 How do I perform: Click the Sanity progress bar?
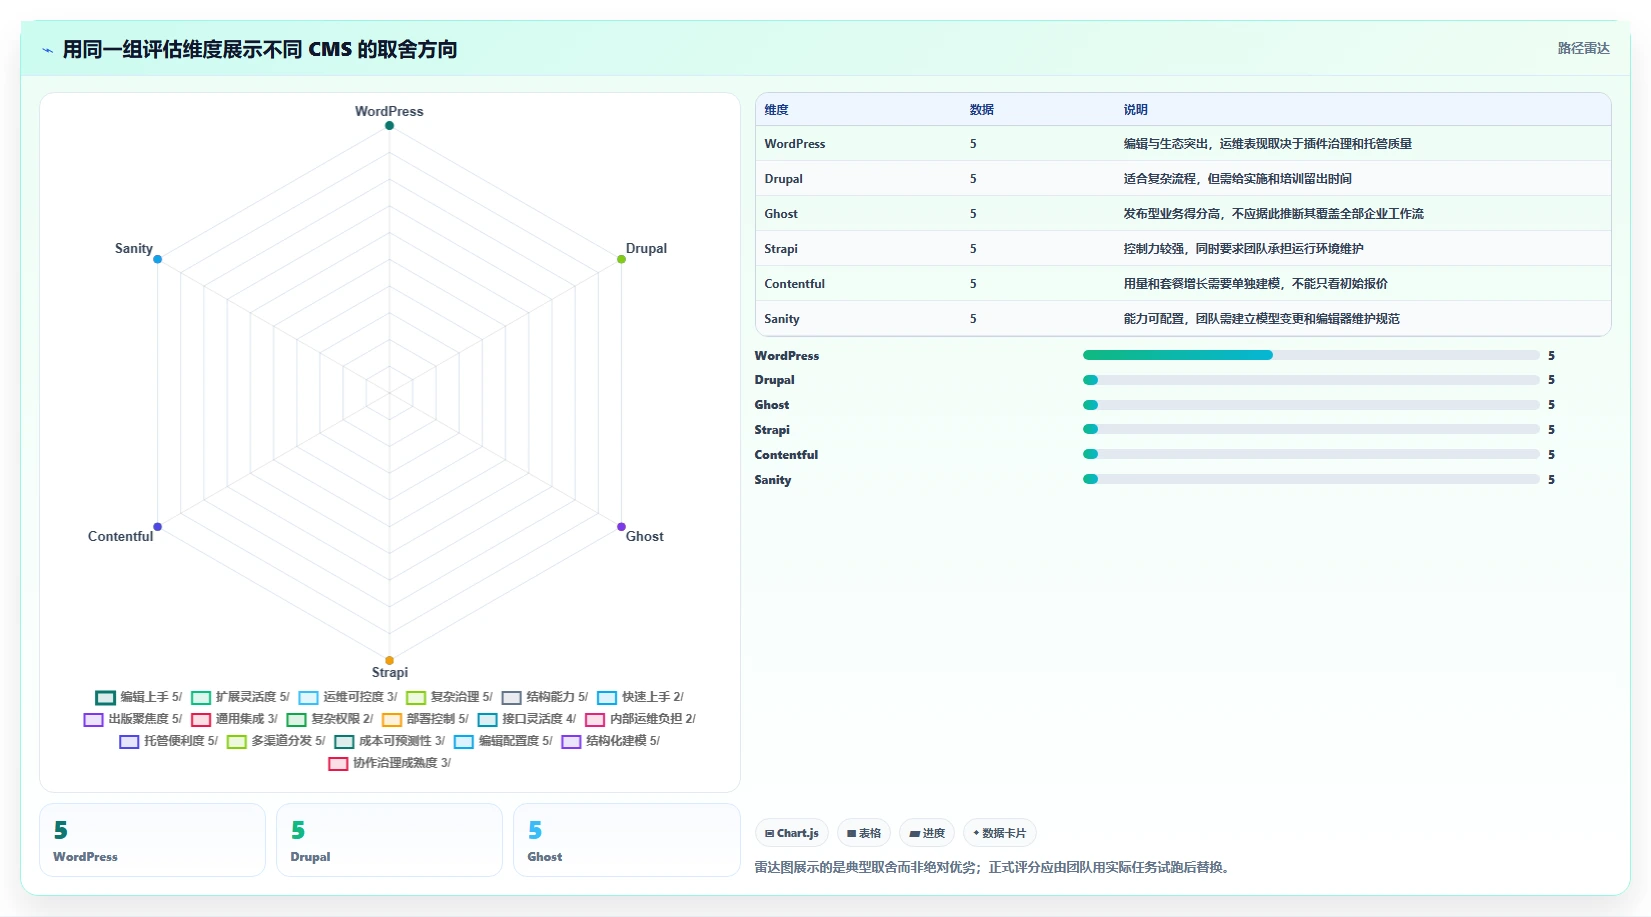tap(1311, 479)
